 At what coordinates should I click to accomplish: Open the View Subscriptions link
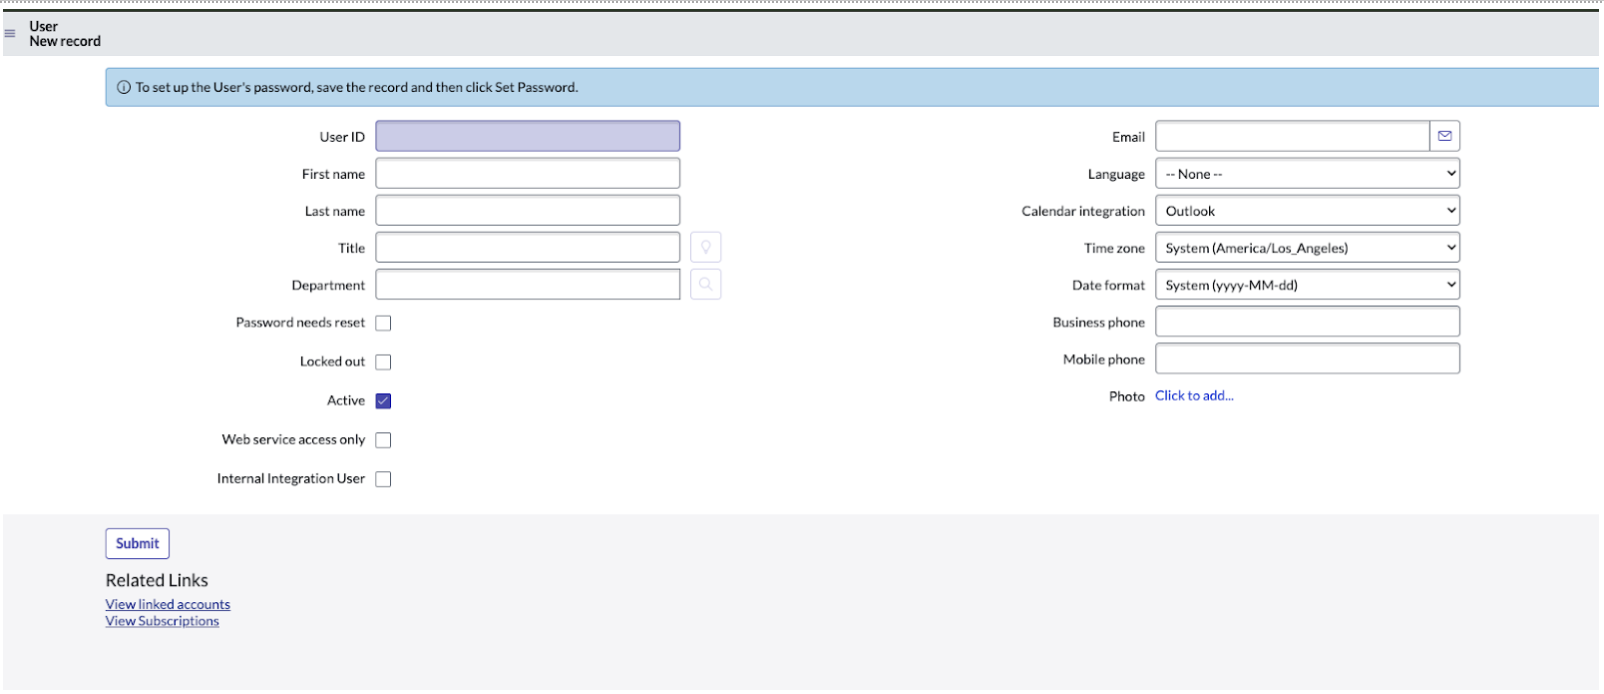[162, 621]
